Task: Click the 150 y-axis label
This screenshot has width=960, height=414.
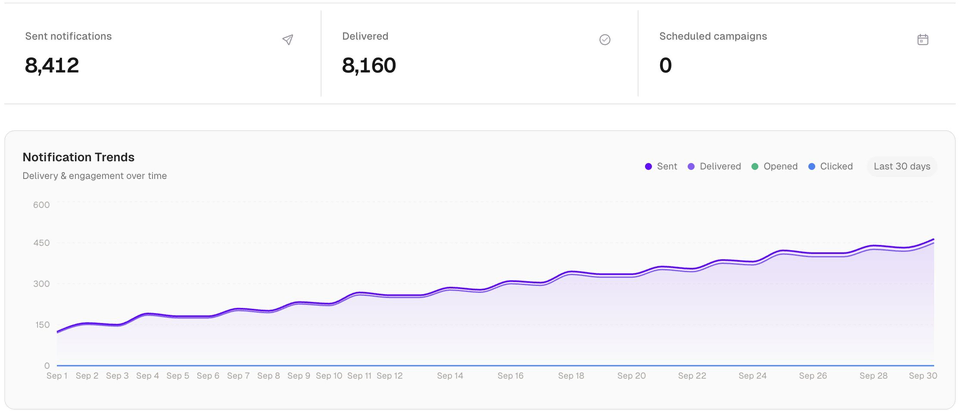Action: 41,325
